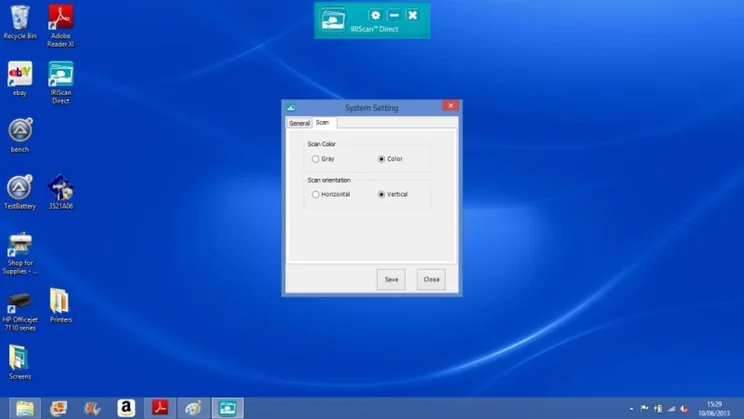Select Gray scan color option
744x419 pixels.
(x=316, y=159)
